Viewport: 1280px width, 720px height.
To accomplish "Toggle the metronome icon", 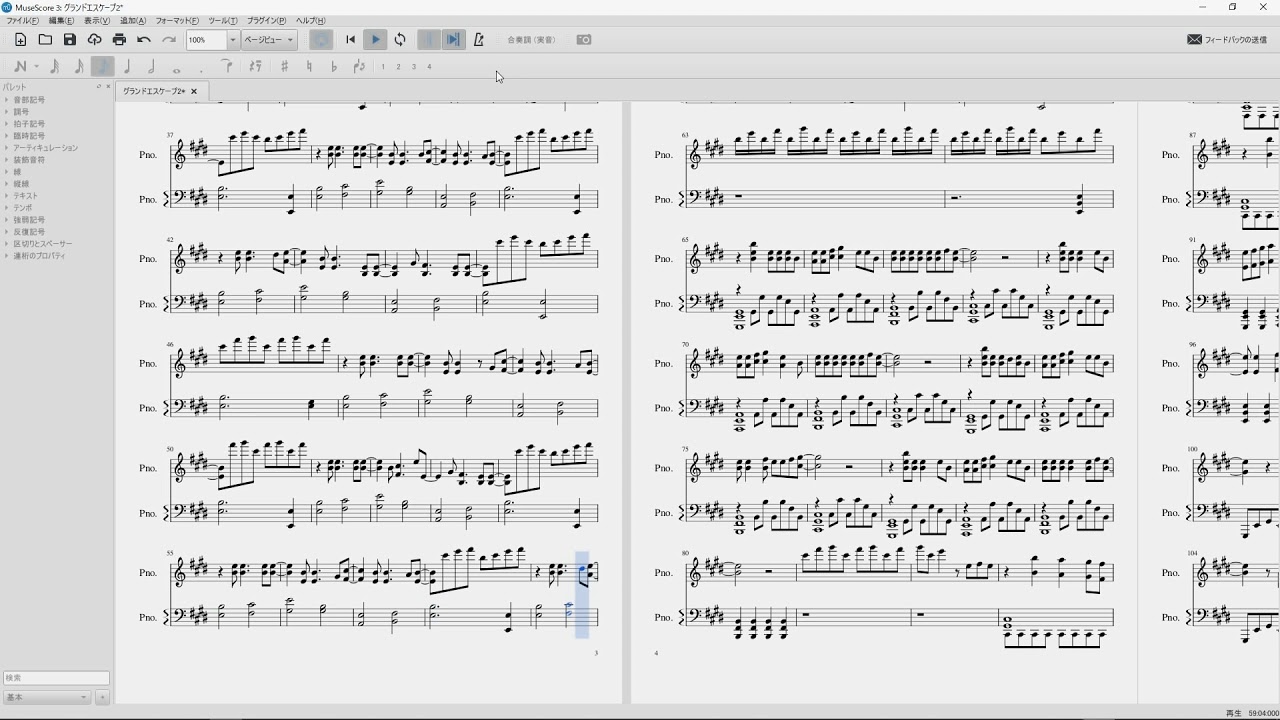I will point(478,40).
